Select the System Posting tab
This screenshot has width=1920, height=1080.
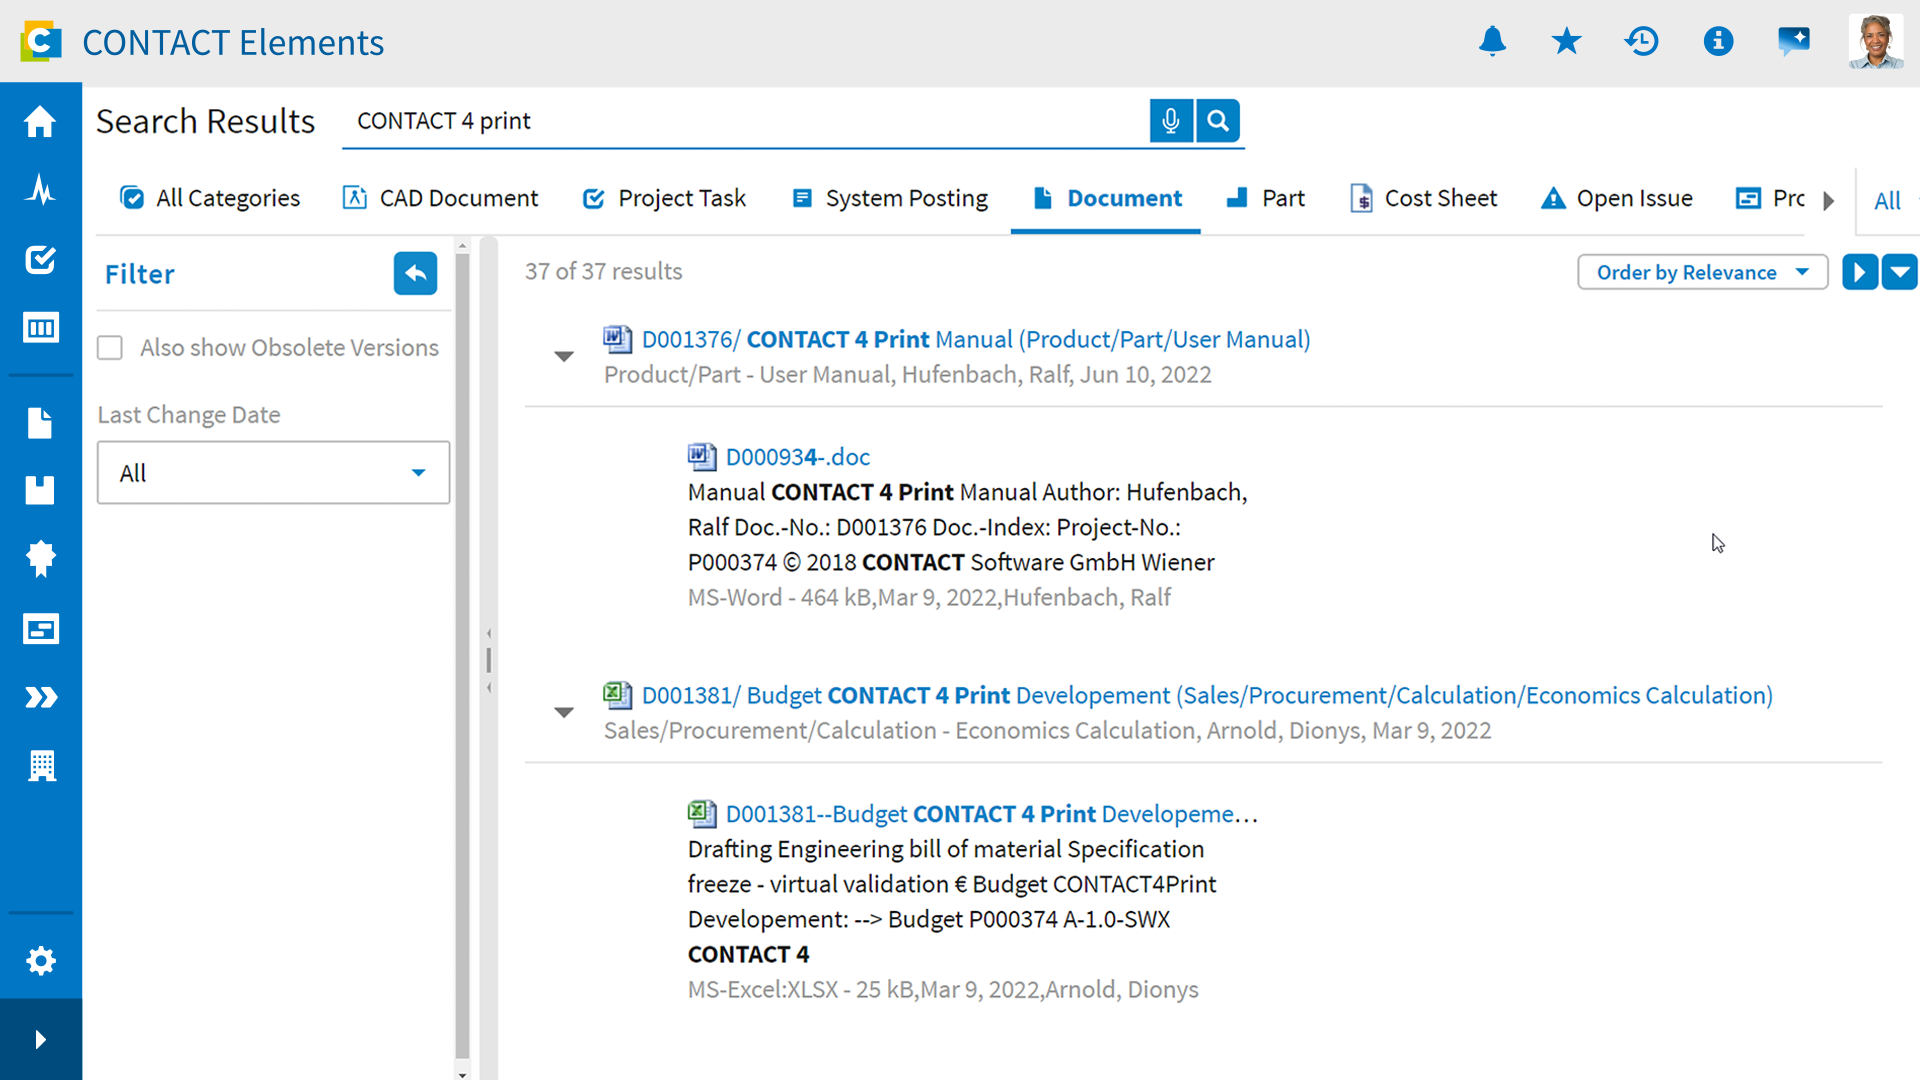pyautogui.click(x=890, y=198)
